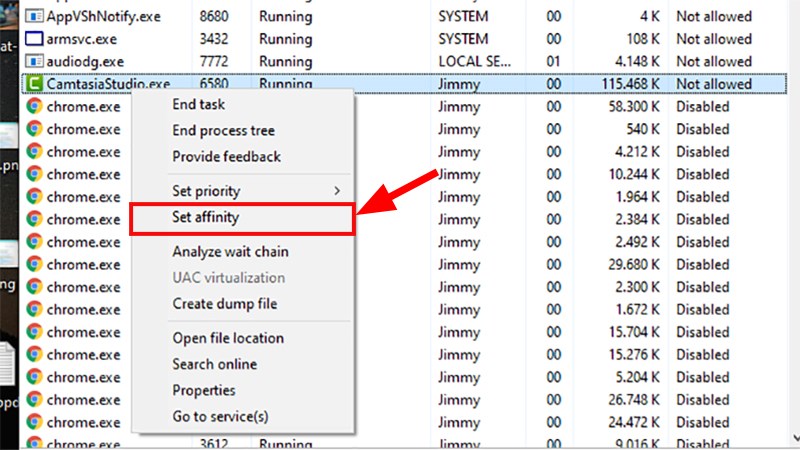The image size is (800, 450).
Task: Select the AppVShNotify.exe process name
Action: (104, 16)
